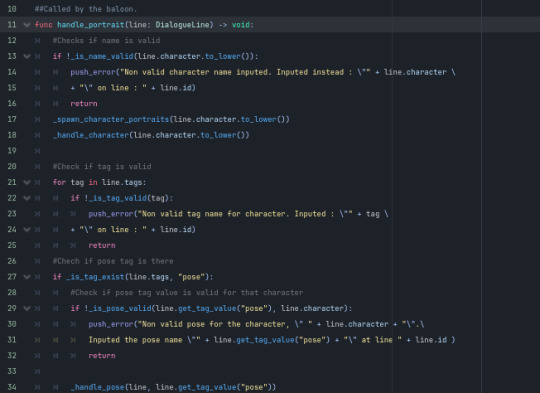Click the '#Checks if name is valid' comment
This screenshot has width=540, height=393.
coord(106,40)
